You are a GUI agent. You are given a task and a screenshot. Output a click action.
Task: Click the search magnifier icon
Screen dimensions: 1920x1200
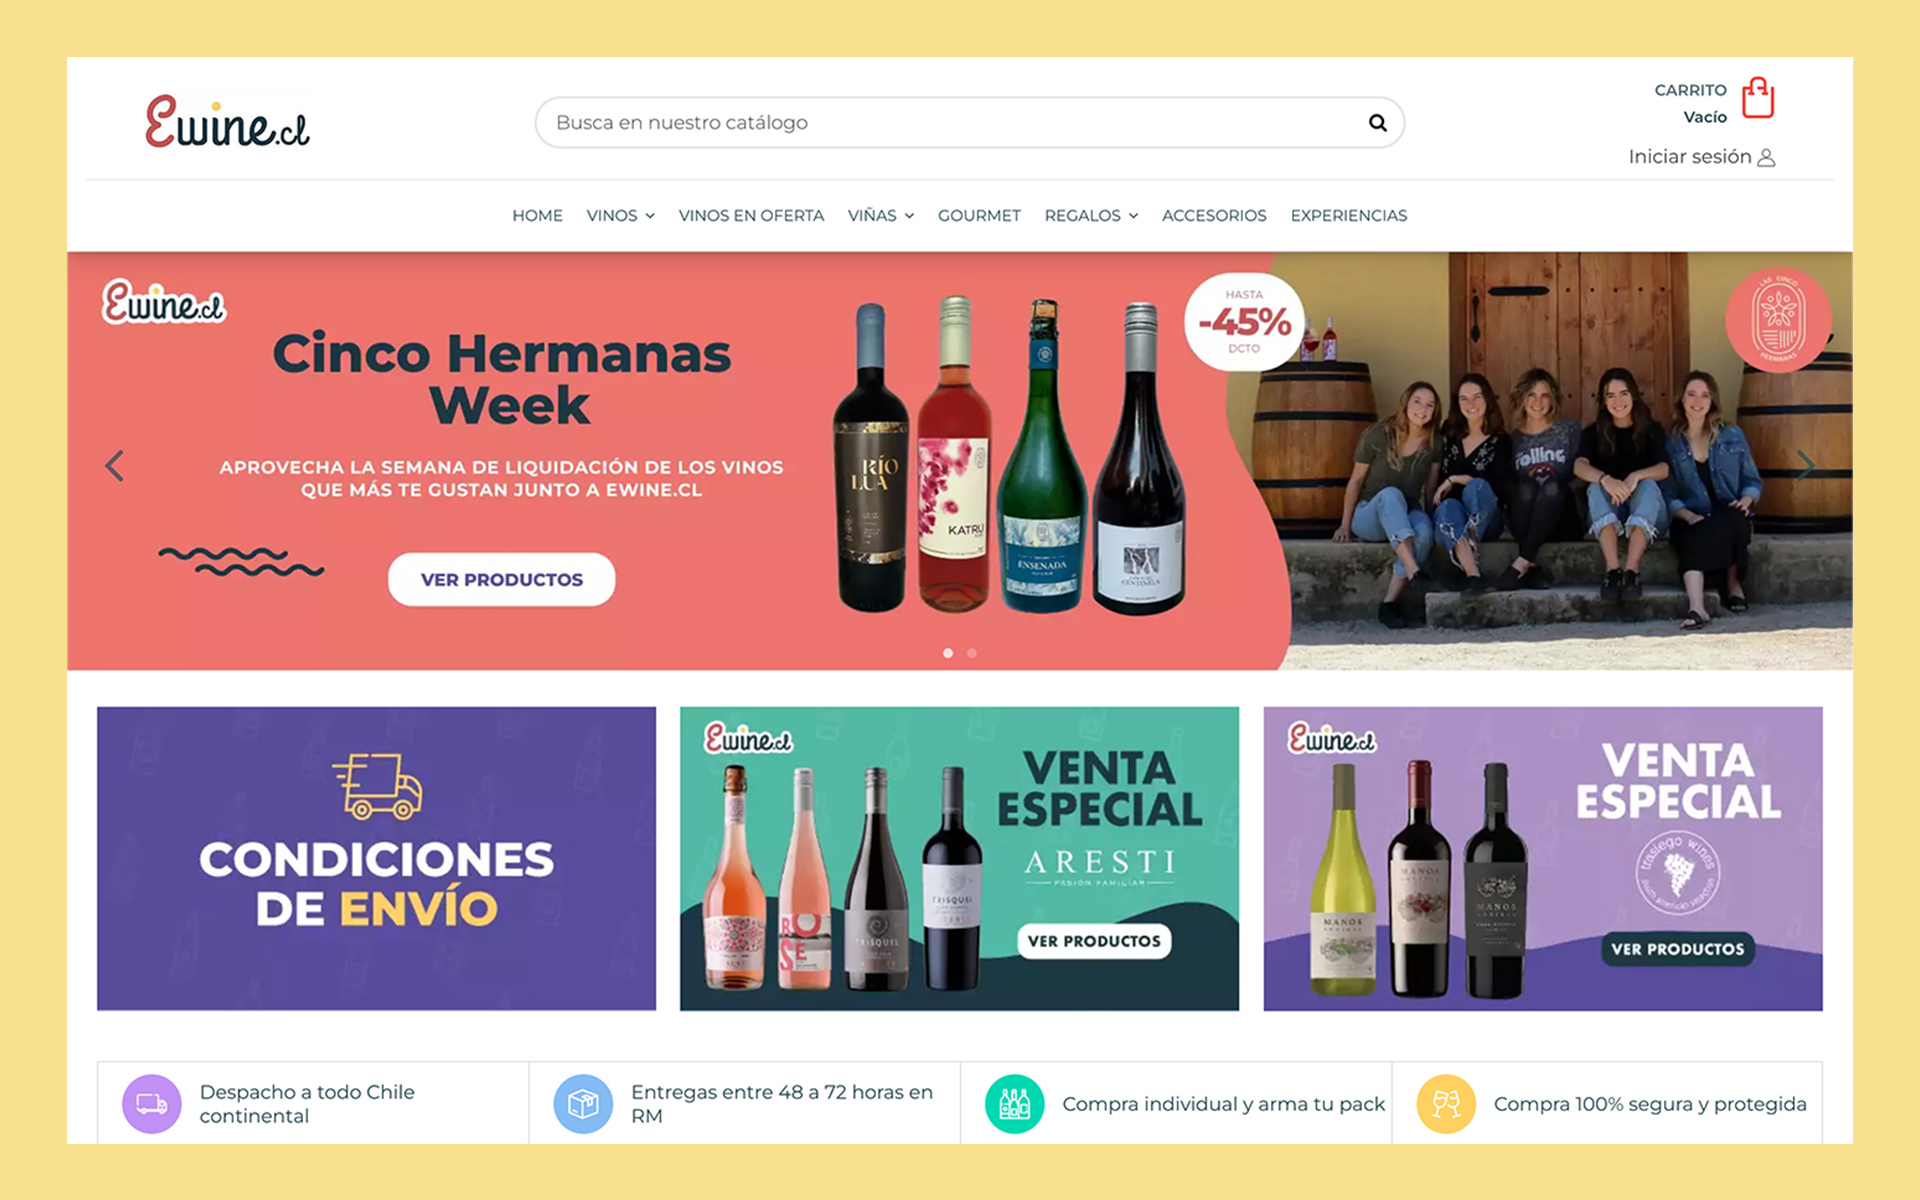[1377, 123]
